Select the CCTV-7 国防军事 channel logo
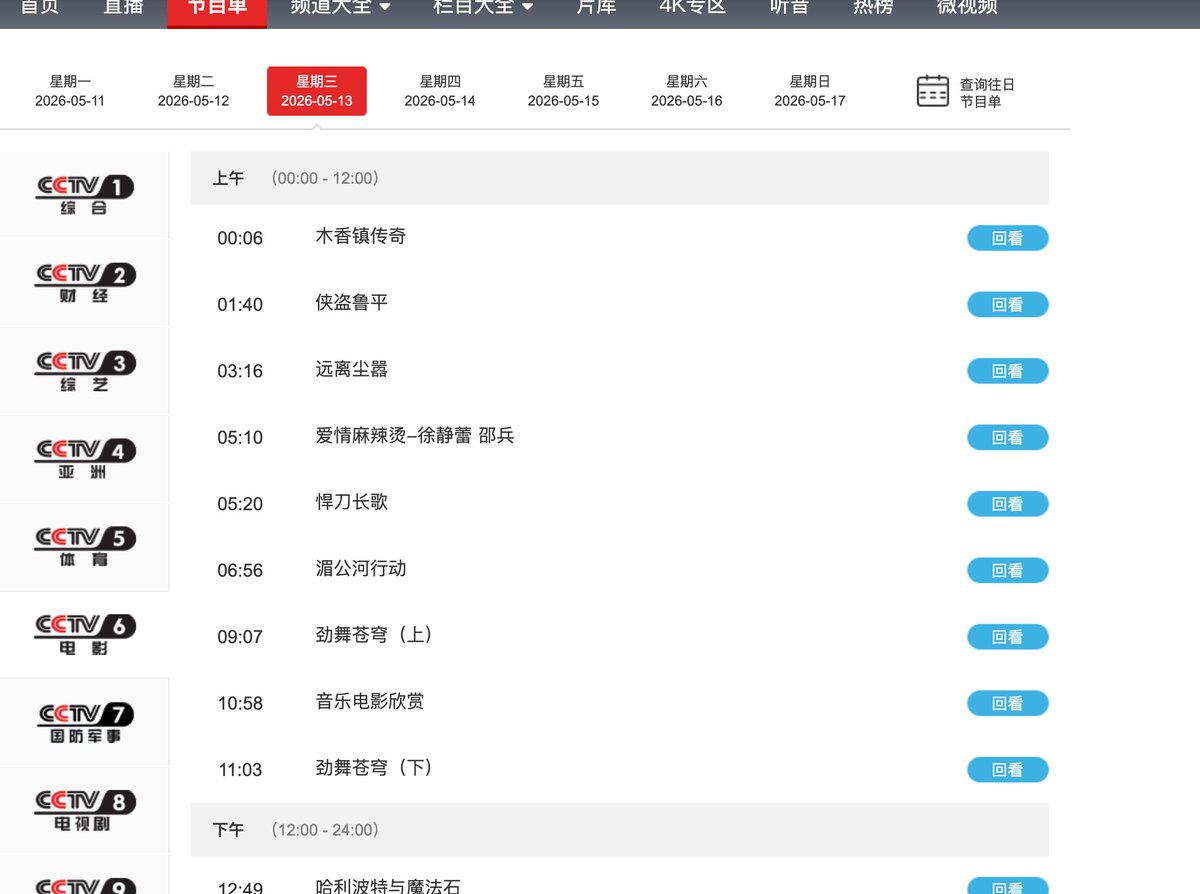Image resolution: width=1200 pixels, height=894 pixels. click(x=84, y=723)
